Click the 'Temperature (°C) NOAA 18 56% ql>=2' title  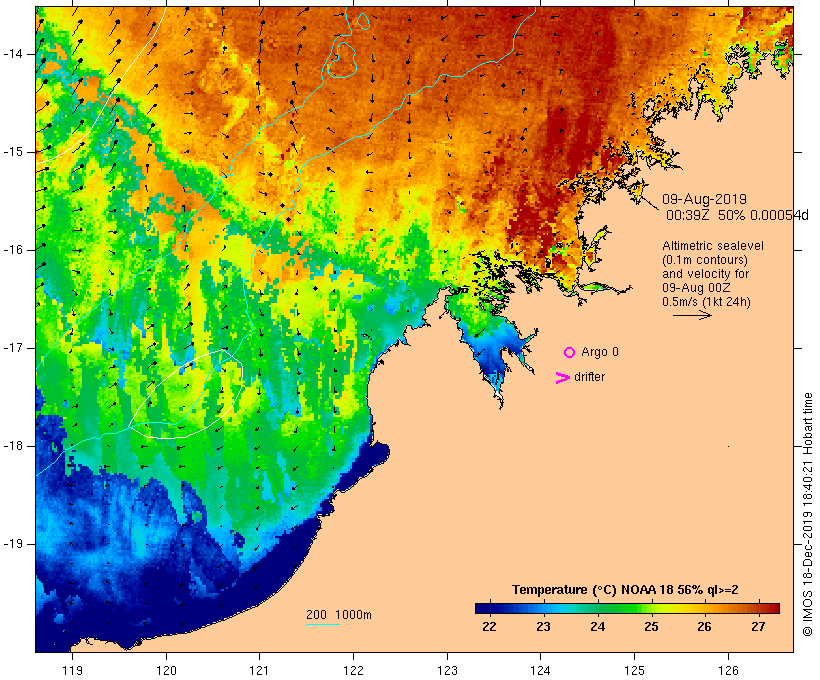pos(625,590)
